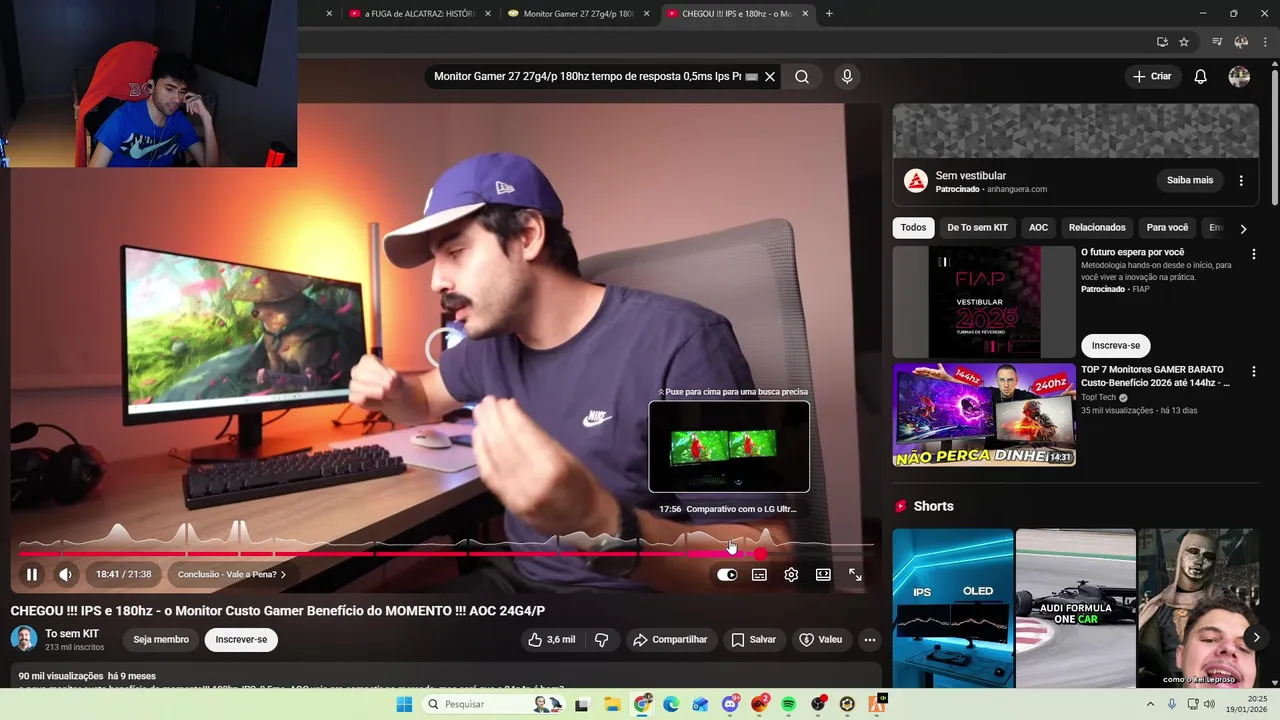Expand chapter 'Conclusão - Vale a Pena?'
Screen dimensions: 1280x720
(x=232, y=575)
